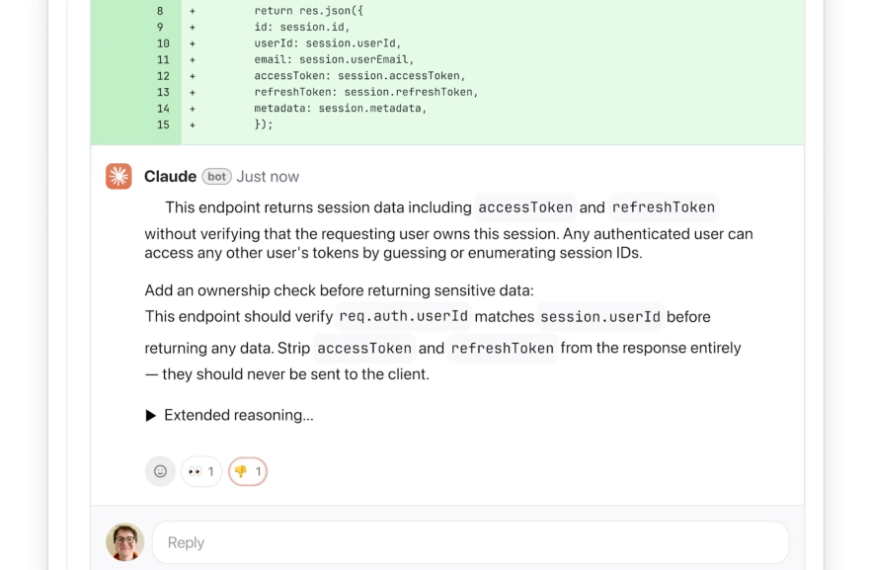Click the "email: session.userEmail," code line

tap(333, 60)
